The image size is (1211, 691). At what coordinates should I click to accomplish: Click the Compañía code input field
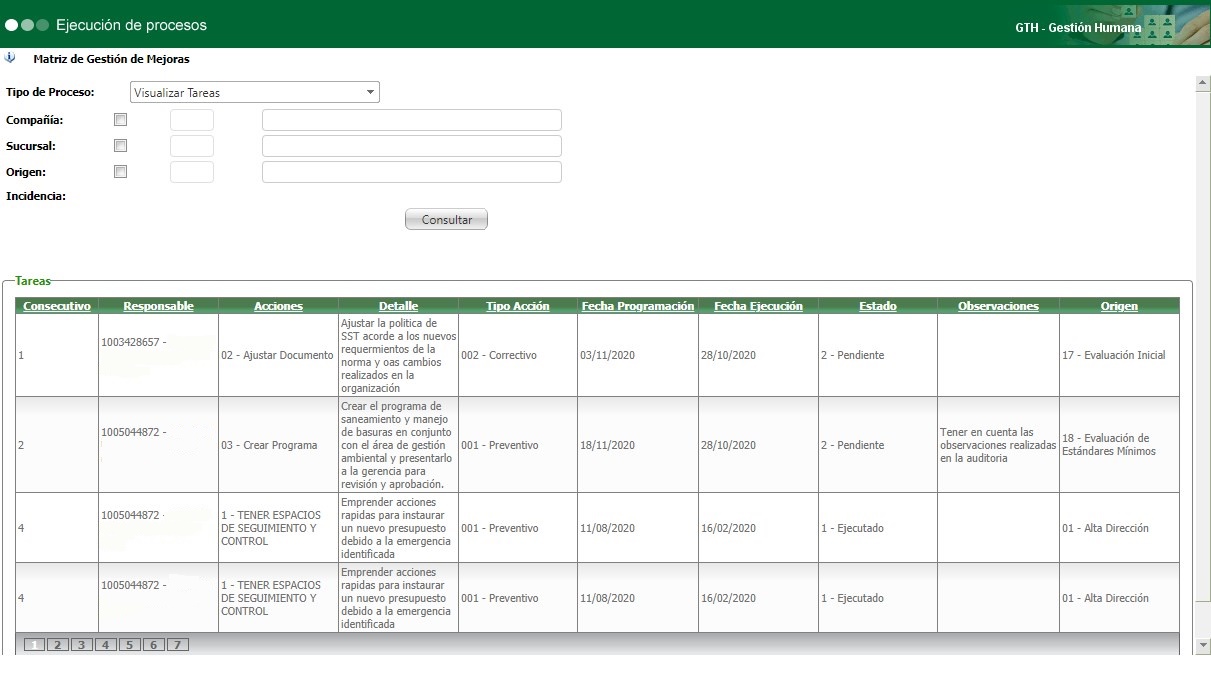click(192, 120)
